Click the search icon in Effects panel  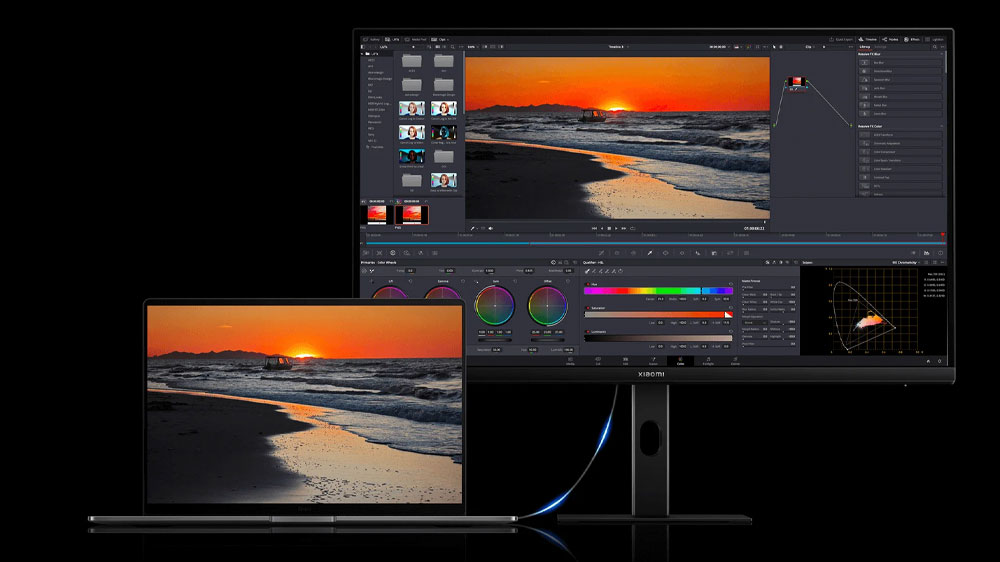934,47
